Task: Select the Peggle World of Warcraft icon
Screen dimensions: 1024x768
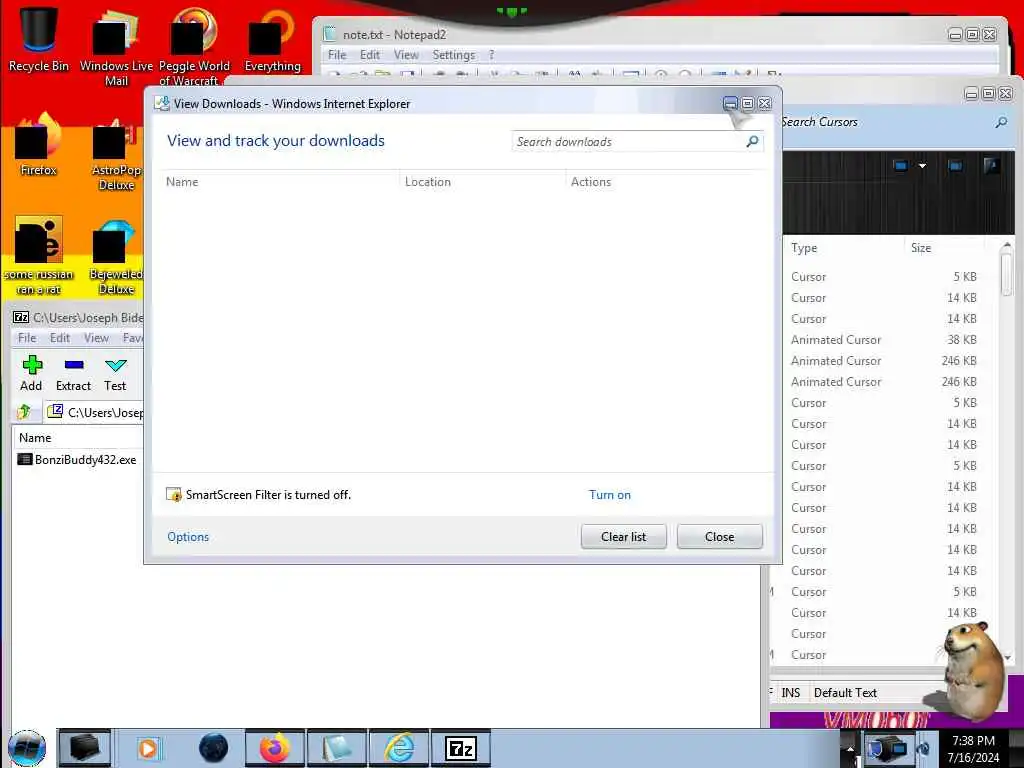Action: click(194, 46)
